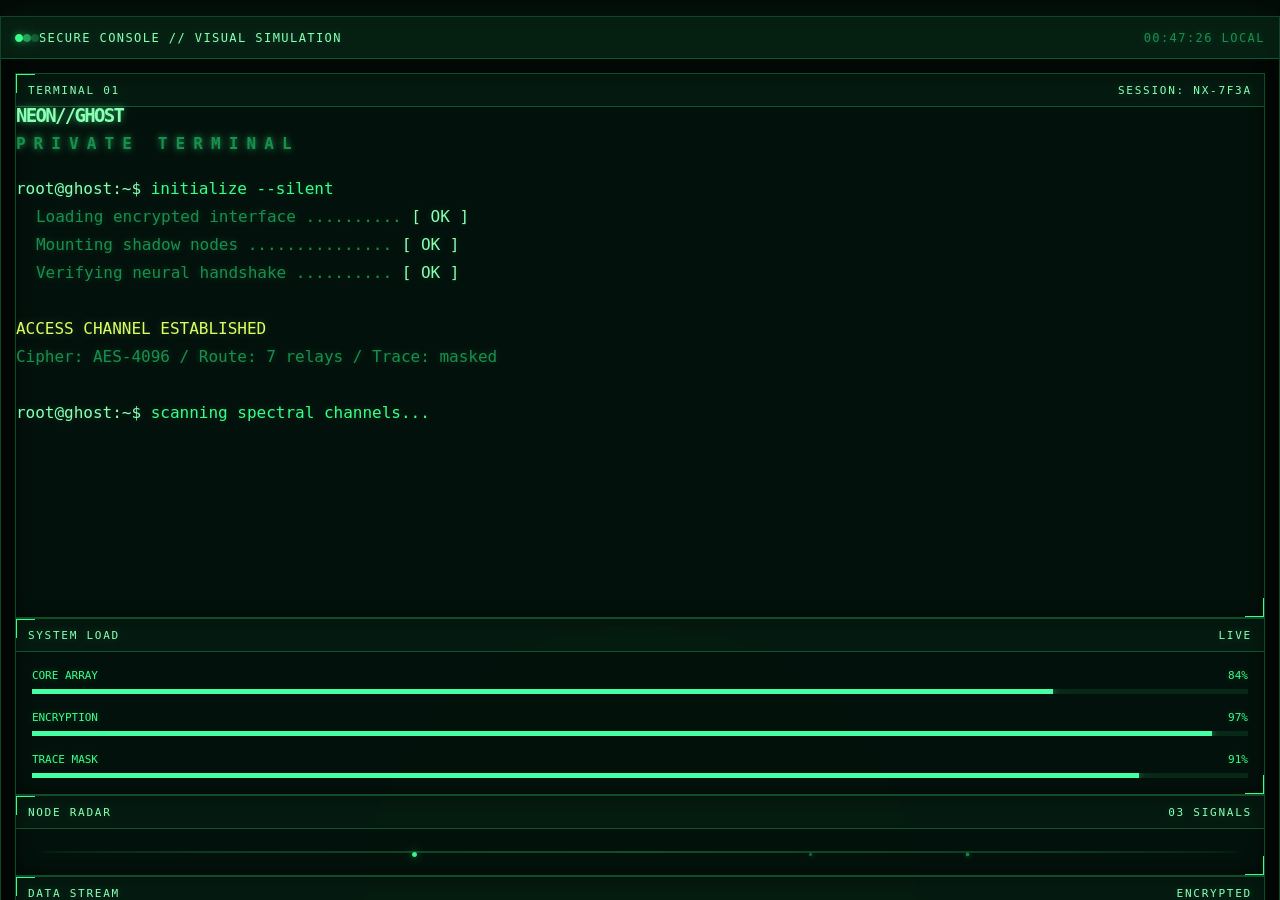
Task: Click the 'NEON//GHOST' heading
Action: pyautogui.click(x=70, y=116)
